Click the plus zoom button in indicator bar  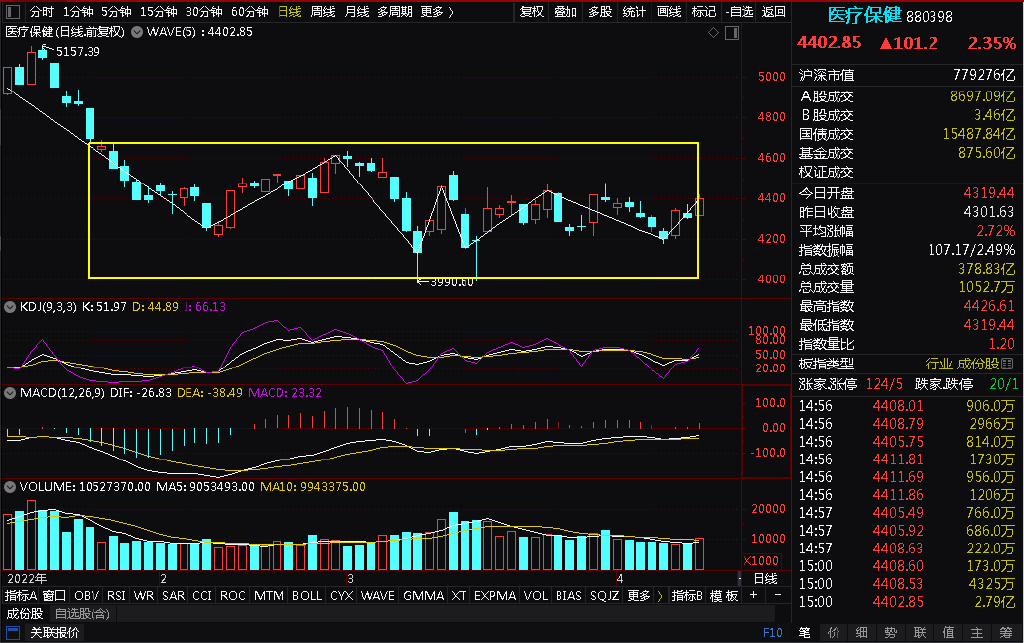(x=753, y=595)
